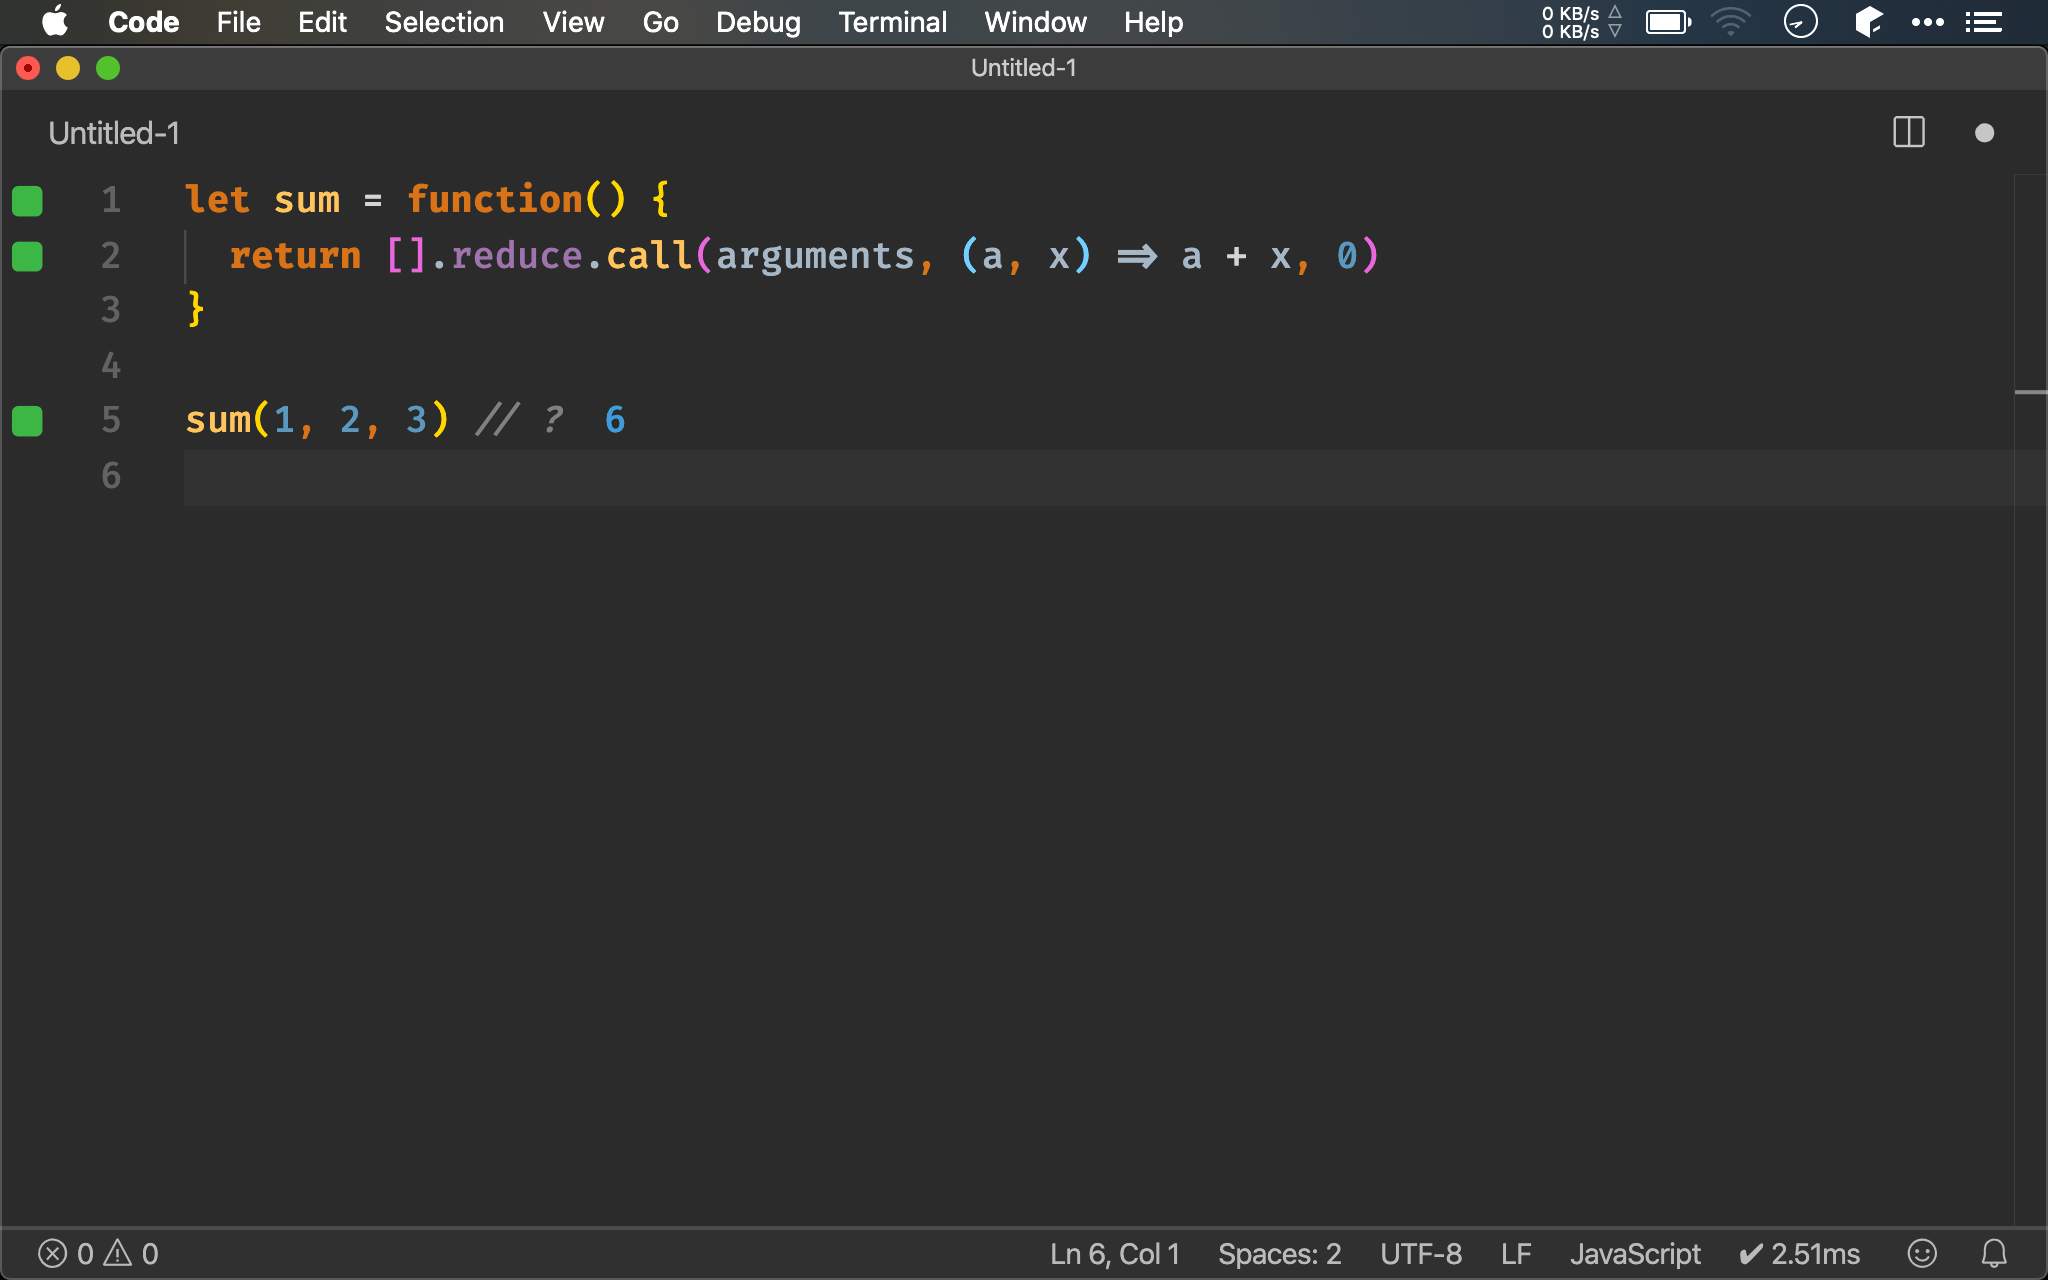The image size is (2048, 1280).
Task: Click the LF line ending selector
Action: tap(1517, 1251)
